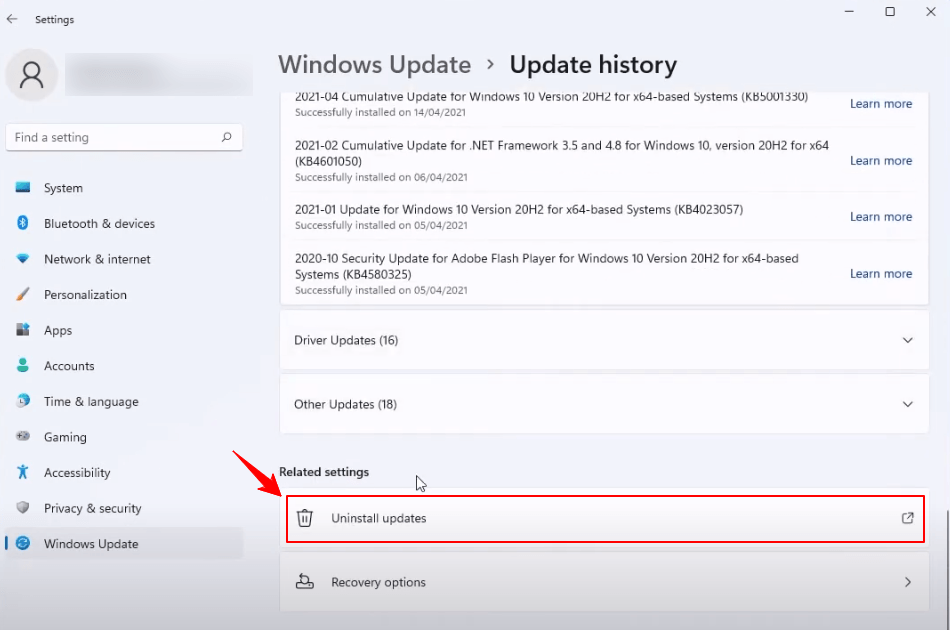The width and height of the screenshot is (950, 630).
Task: Expand the Driver Updates (16) section
Action: 908,340
